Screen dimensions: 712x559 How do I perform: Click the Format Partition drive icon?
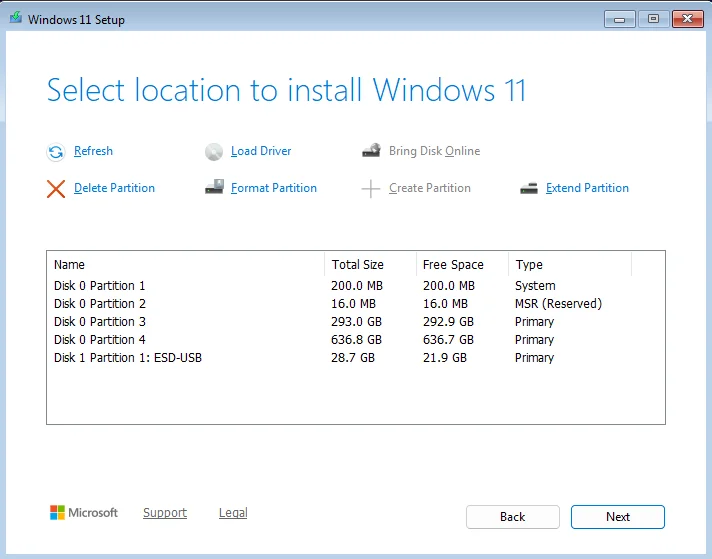(214, 187)
